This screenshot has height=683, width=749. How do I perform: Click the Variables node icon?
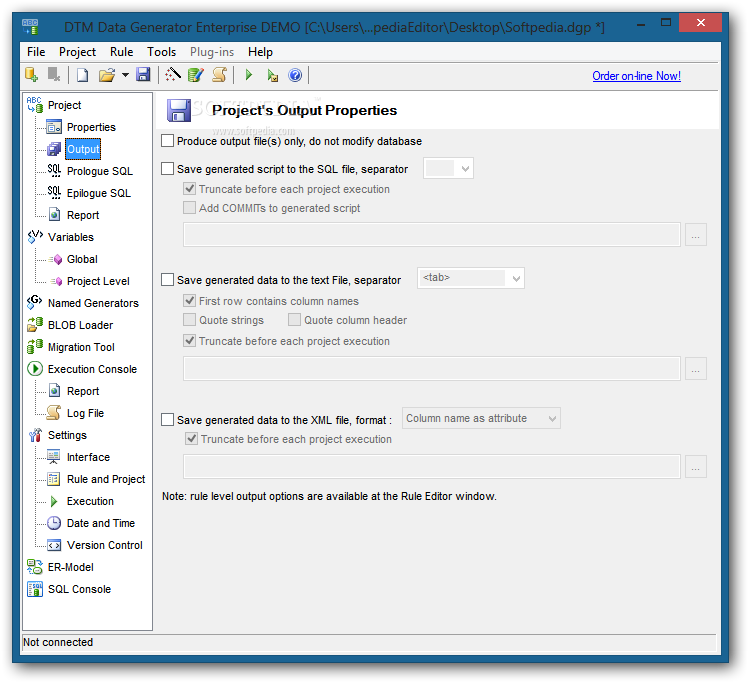coord(35,237)
